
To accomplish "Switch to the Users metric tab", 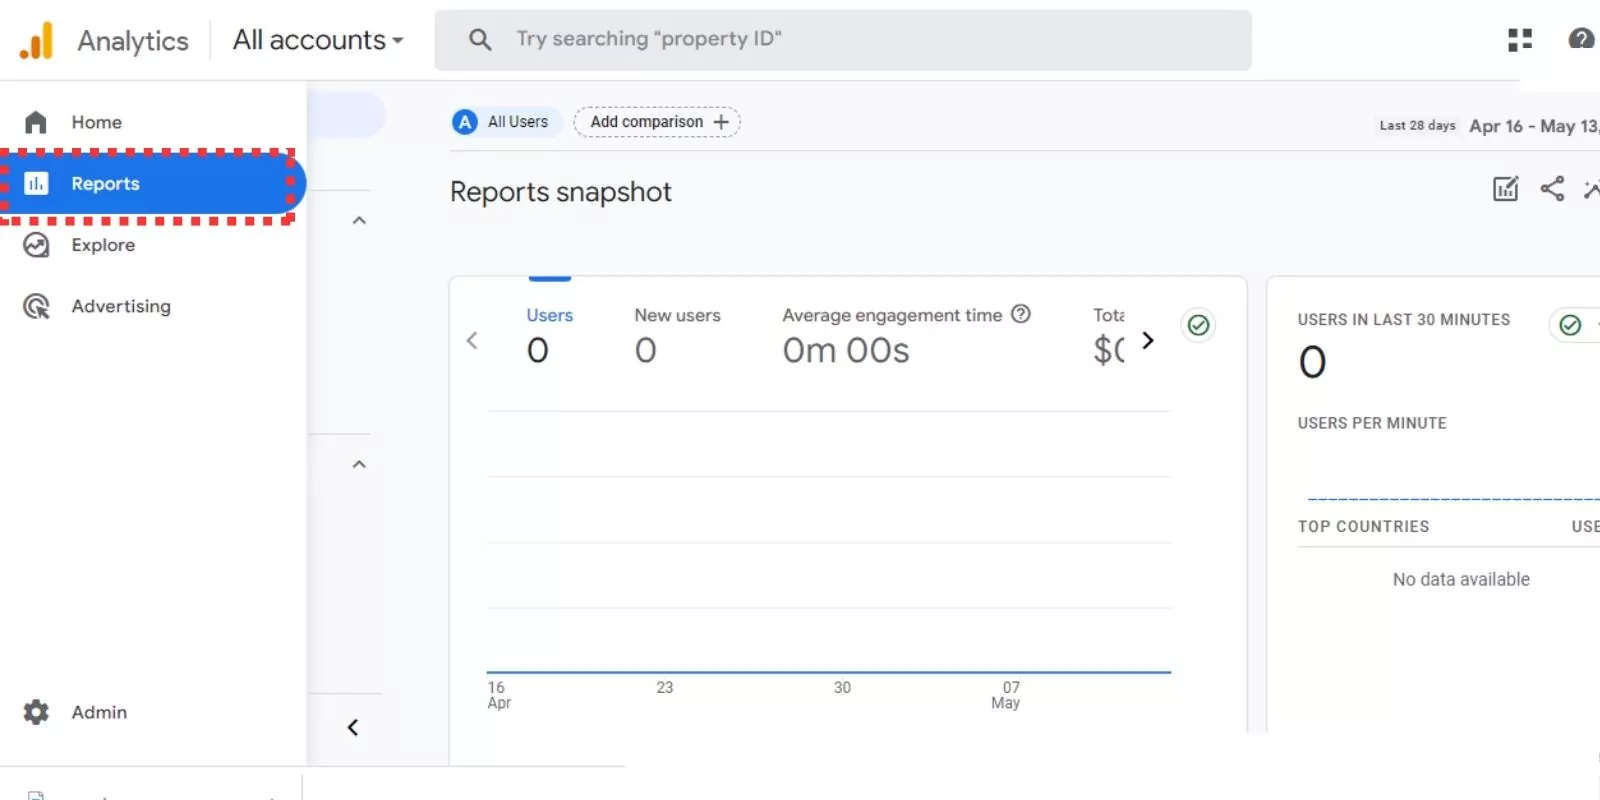I will tap(549, 315).
